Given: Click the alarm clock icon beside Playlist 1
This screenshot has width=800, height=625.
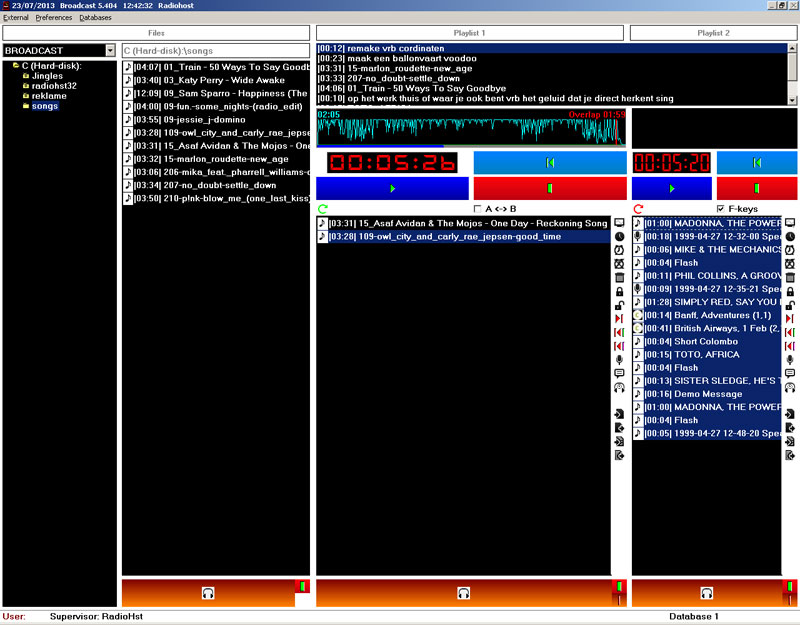Looking at the screenshot, I should (619, 250).
